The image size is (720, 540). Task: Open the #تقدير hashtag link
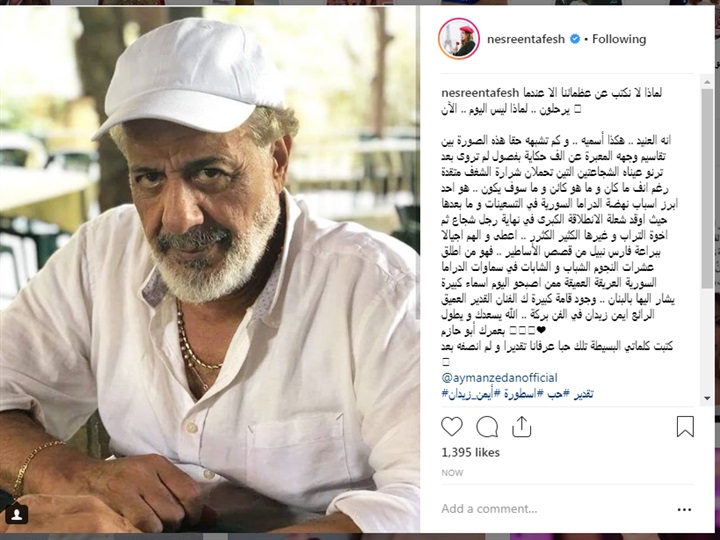pyautogui.click(x=579, y=394)
